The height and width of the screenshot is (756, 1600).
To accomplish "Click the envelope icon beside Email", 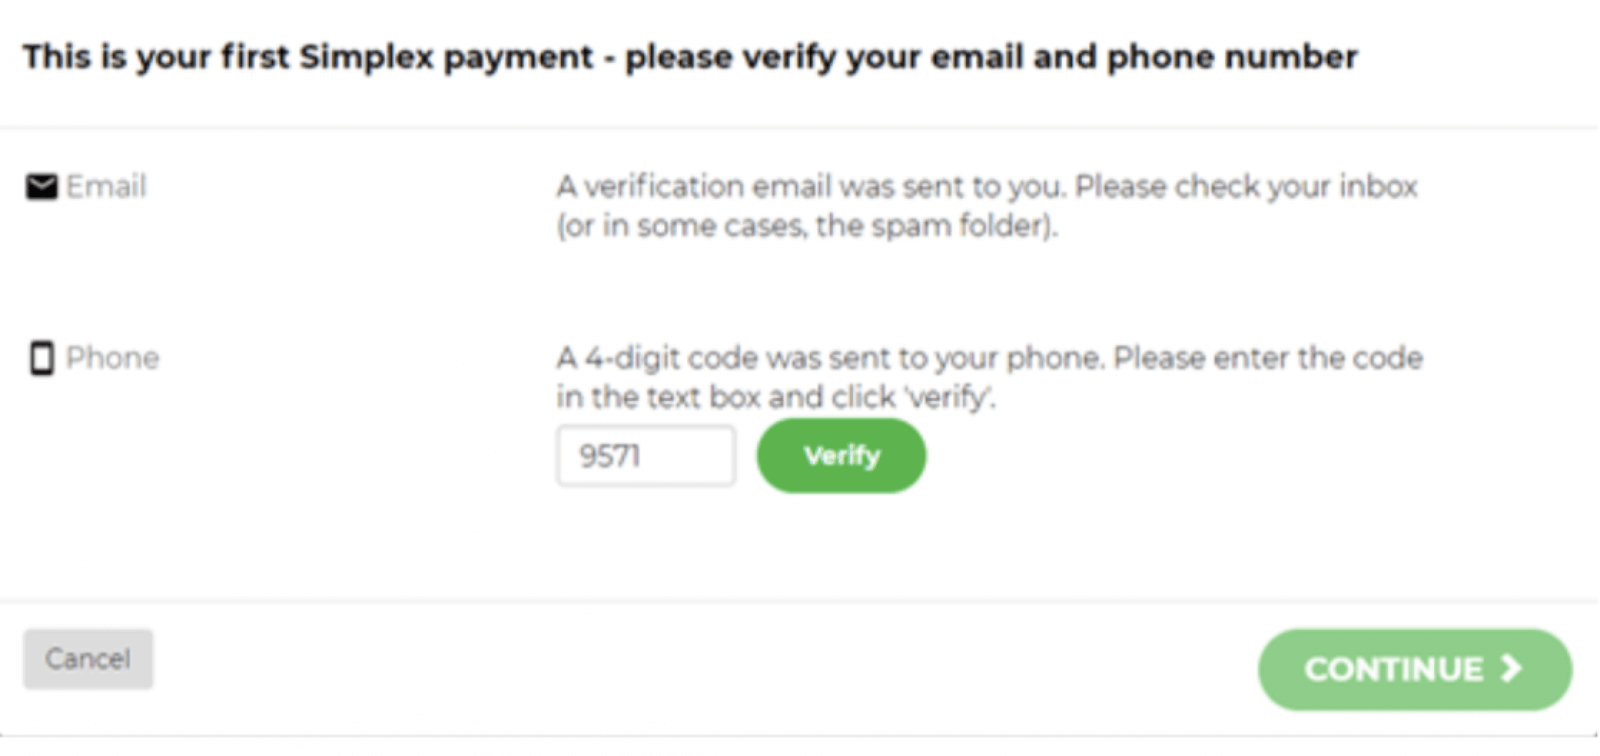I will click(41, 187).
